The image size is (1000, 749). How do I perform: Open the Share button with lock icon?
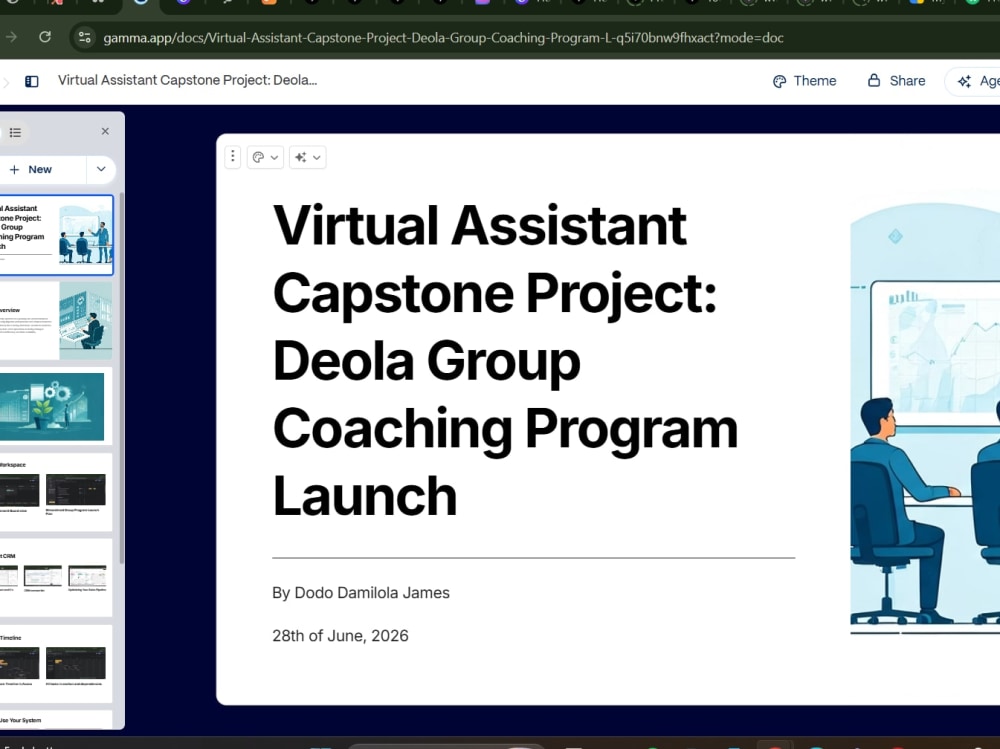[x=896, y=81]
